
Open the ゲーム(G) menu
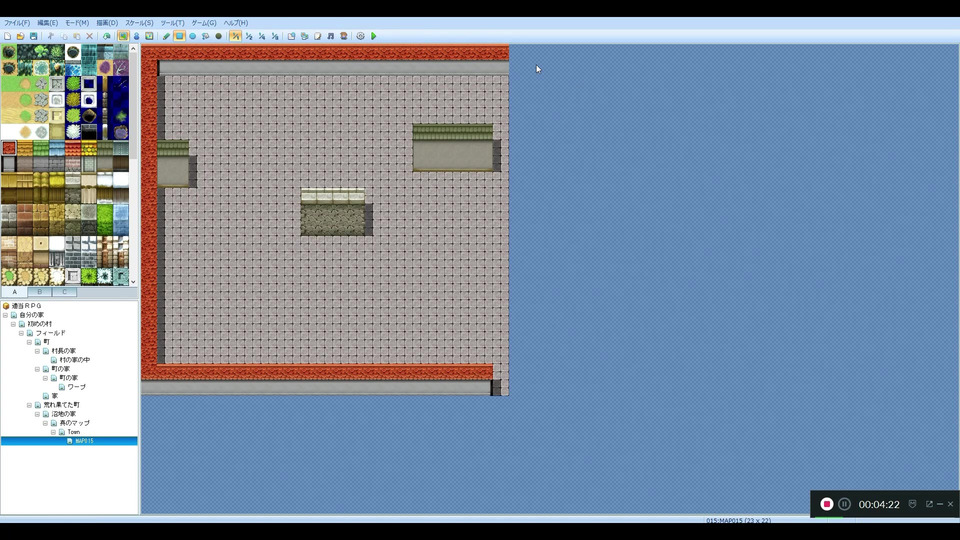203,23
